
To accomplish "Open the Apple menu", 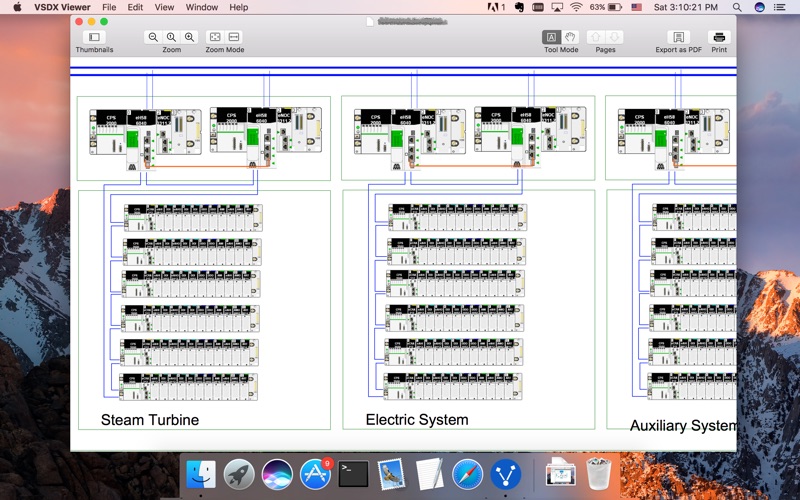I will click(x=17, y=7).
